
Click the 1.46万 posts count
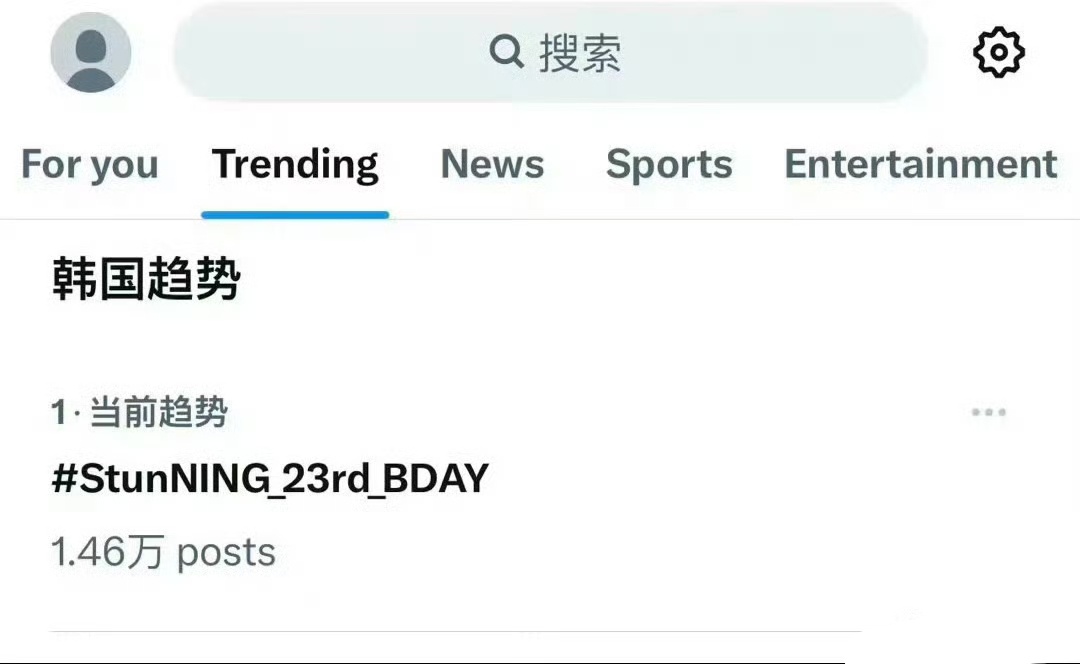pos(163,552)
